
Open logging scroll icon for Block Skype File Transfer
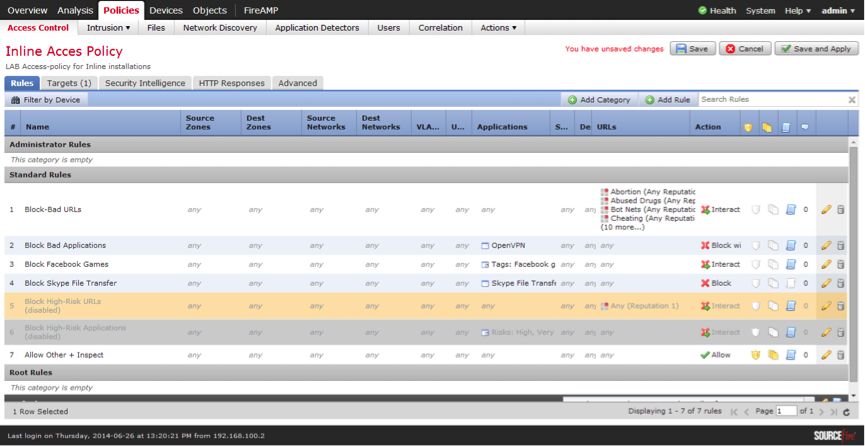(x=791, y=283)
